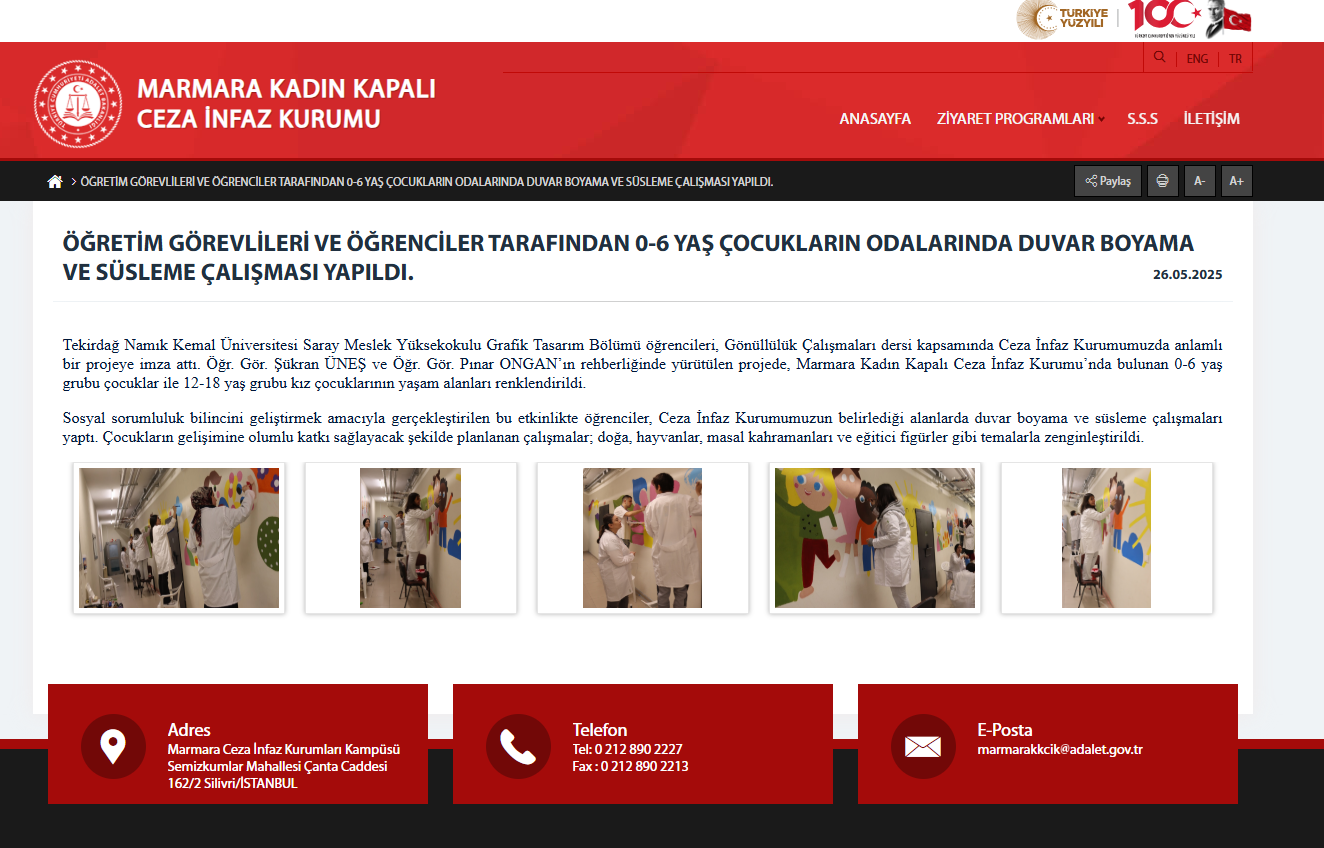The width and height of the screenshot is (1324, 848).
Task: Click paragraph starting Sosyal sorumluluk bilincini
Action: coord(642,428)
